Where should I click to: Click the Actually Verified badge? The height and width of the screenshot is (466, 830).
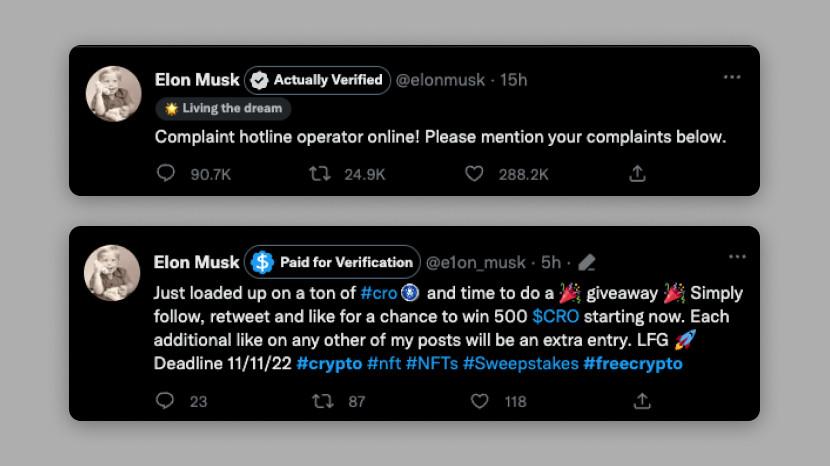pyautogui.click(x=317, y=80)
